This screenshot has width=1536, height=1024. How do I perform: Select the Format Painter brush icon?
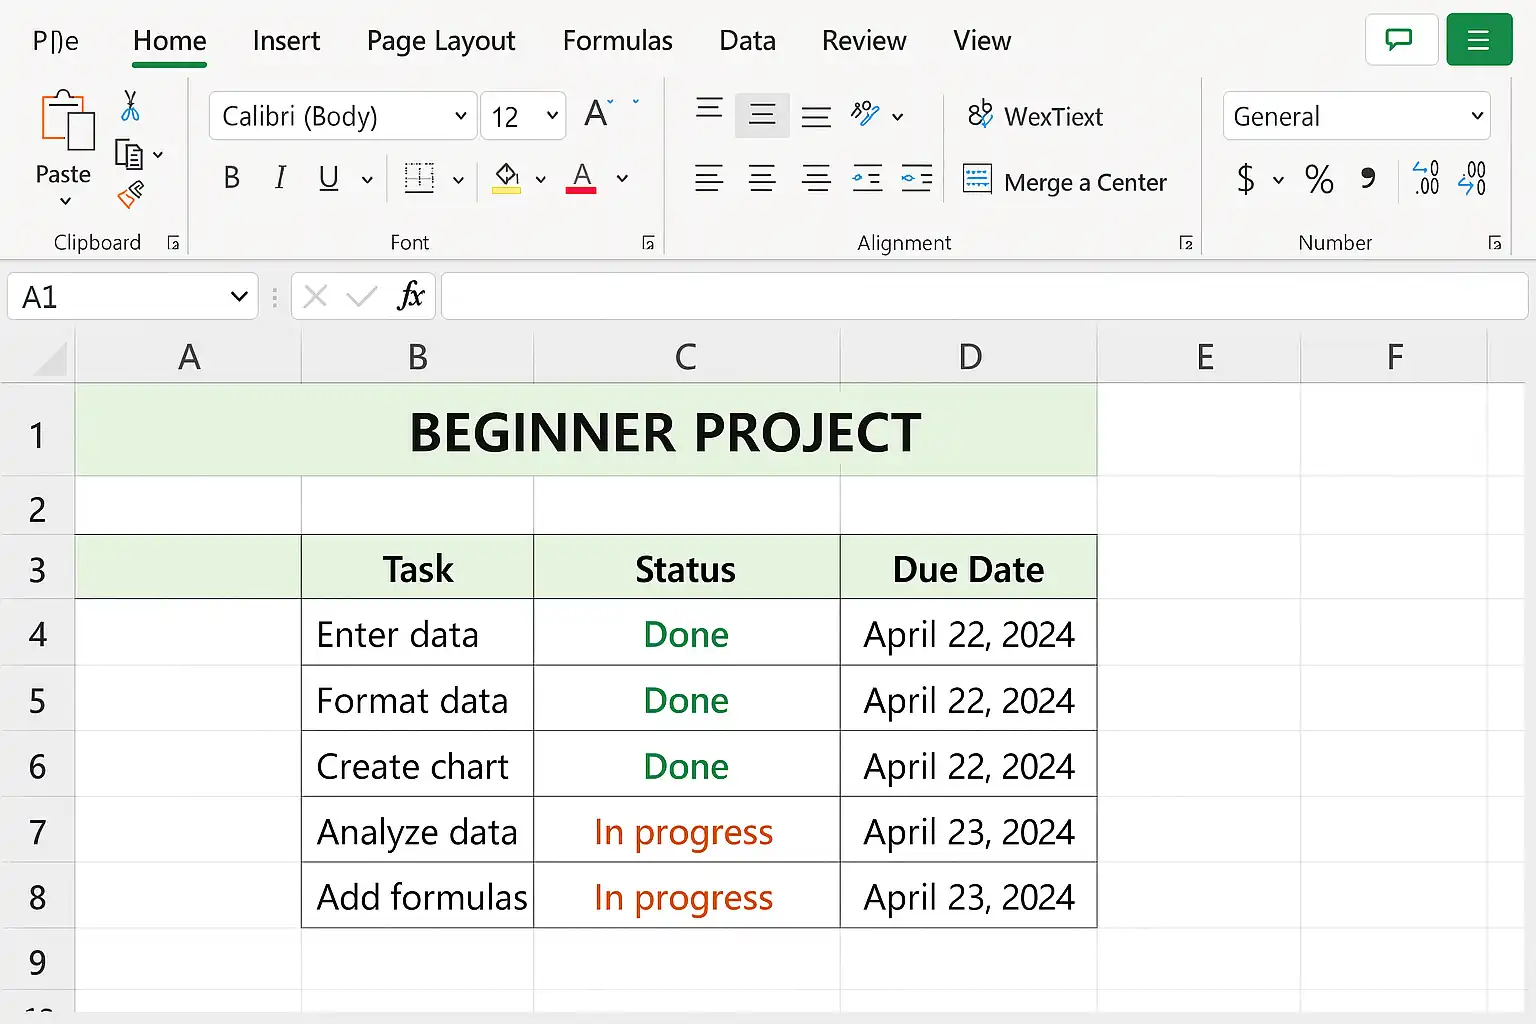[130, 194]
